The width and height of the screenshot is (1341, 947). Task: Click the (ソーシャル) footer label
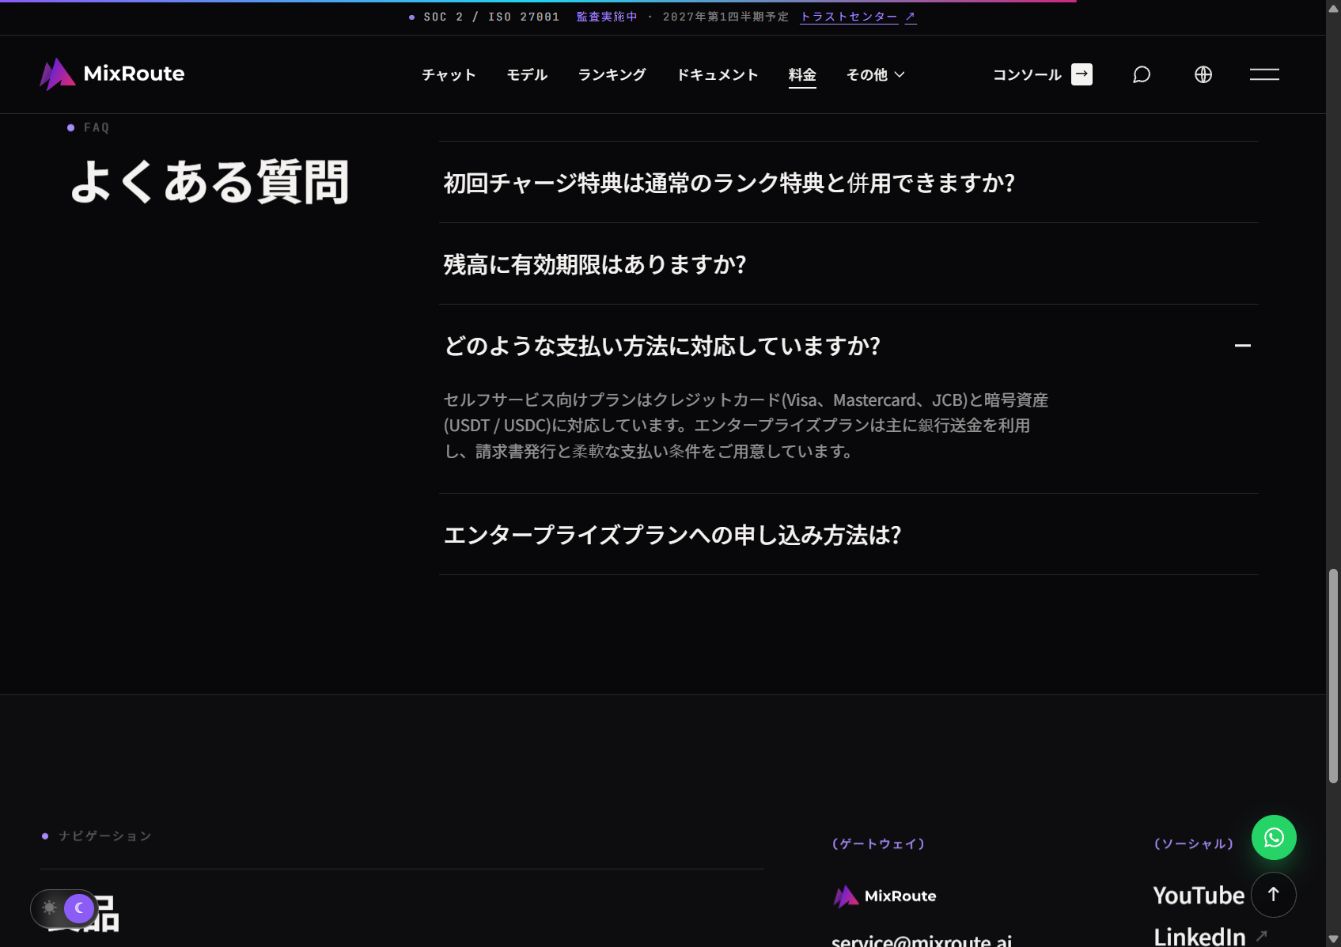tap(1193, 844)
